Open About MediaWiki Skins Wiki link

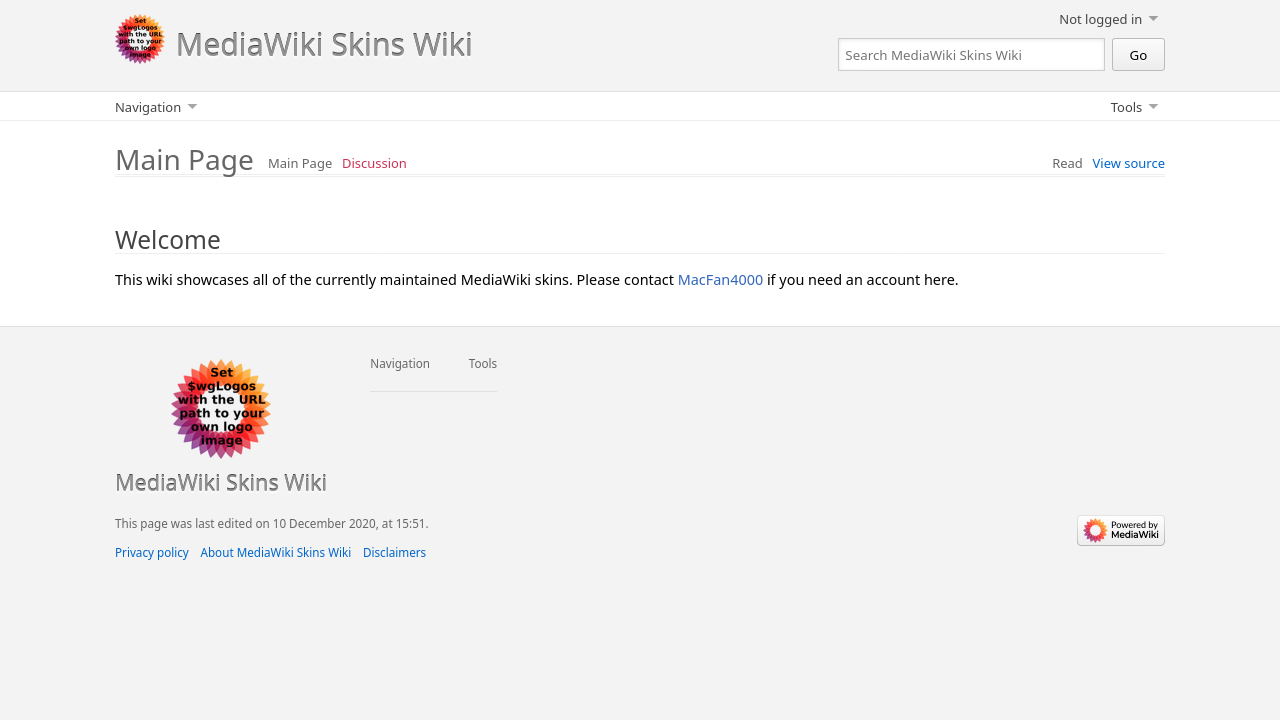(x=276, y=553)
